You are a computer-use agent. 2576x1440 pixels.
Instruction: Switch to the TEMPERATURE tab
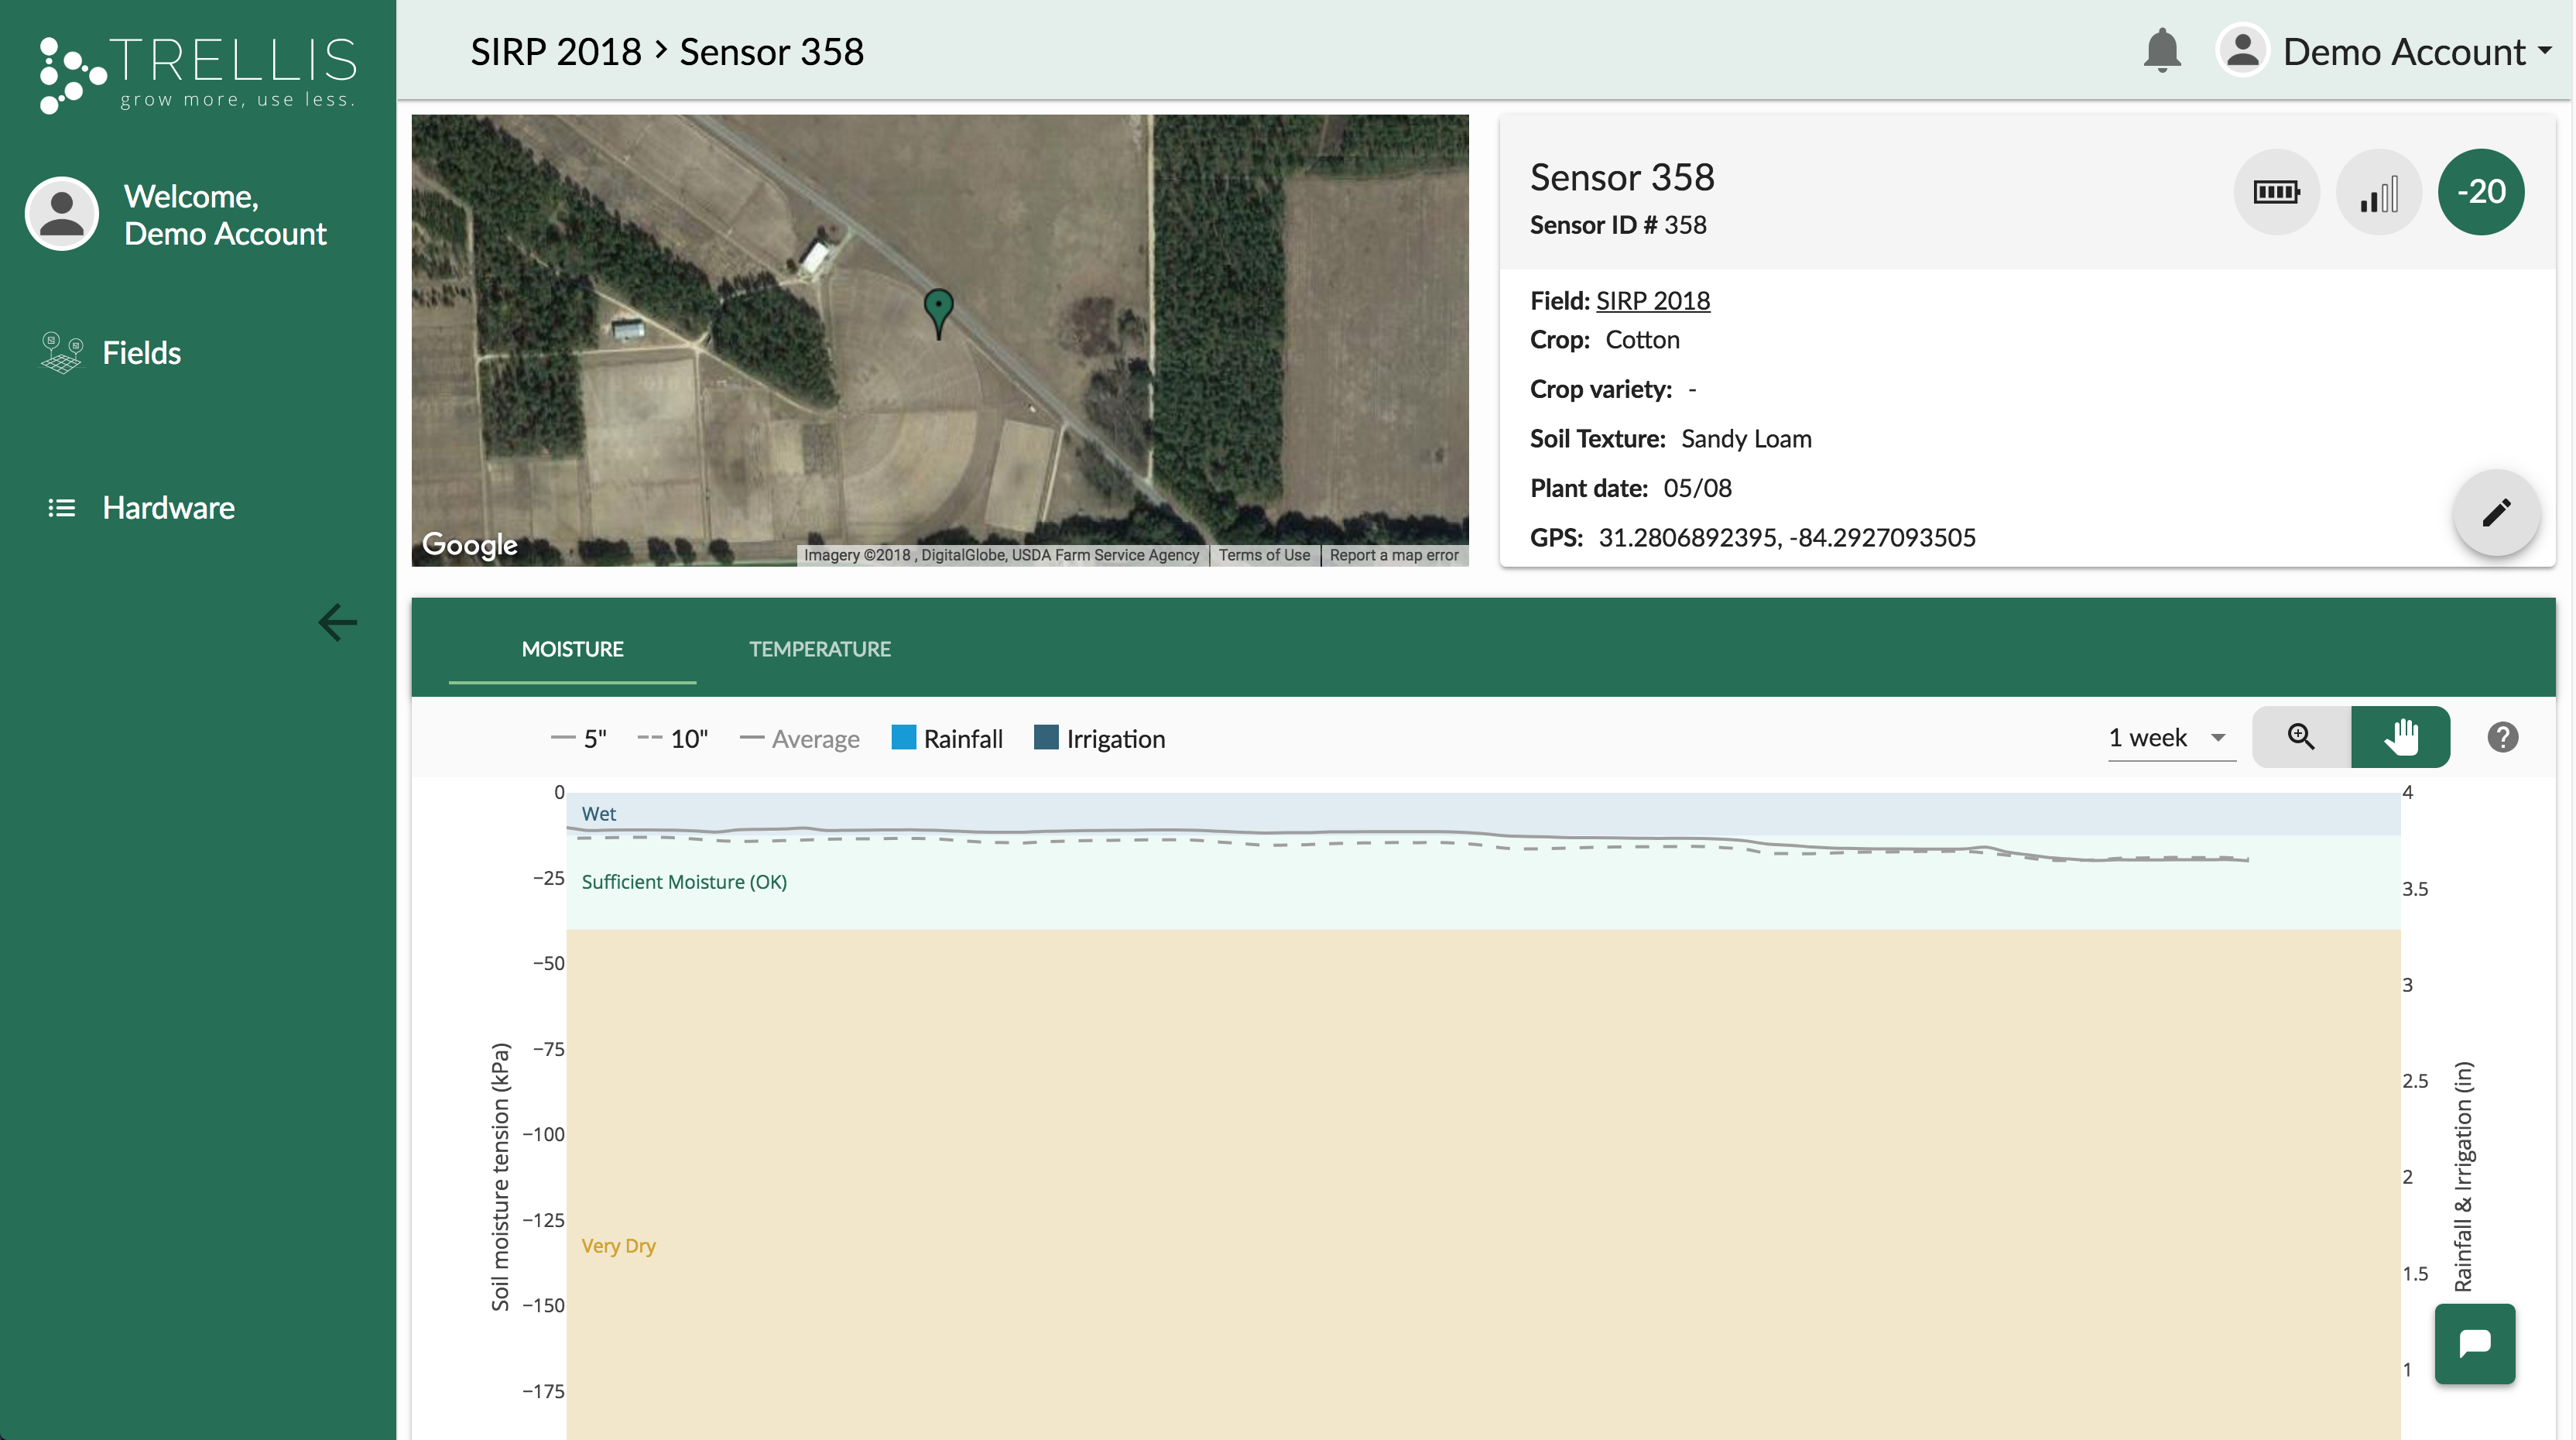click(819, 649)
